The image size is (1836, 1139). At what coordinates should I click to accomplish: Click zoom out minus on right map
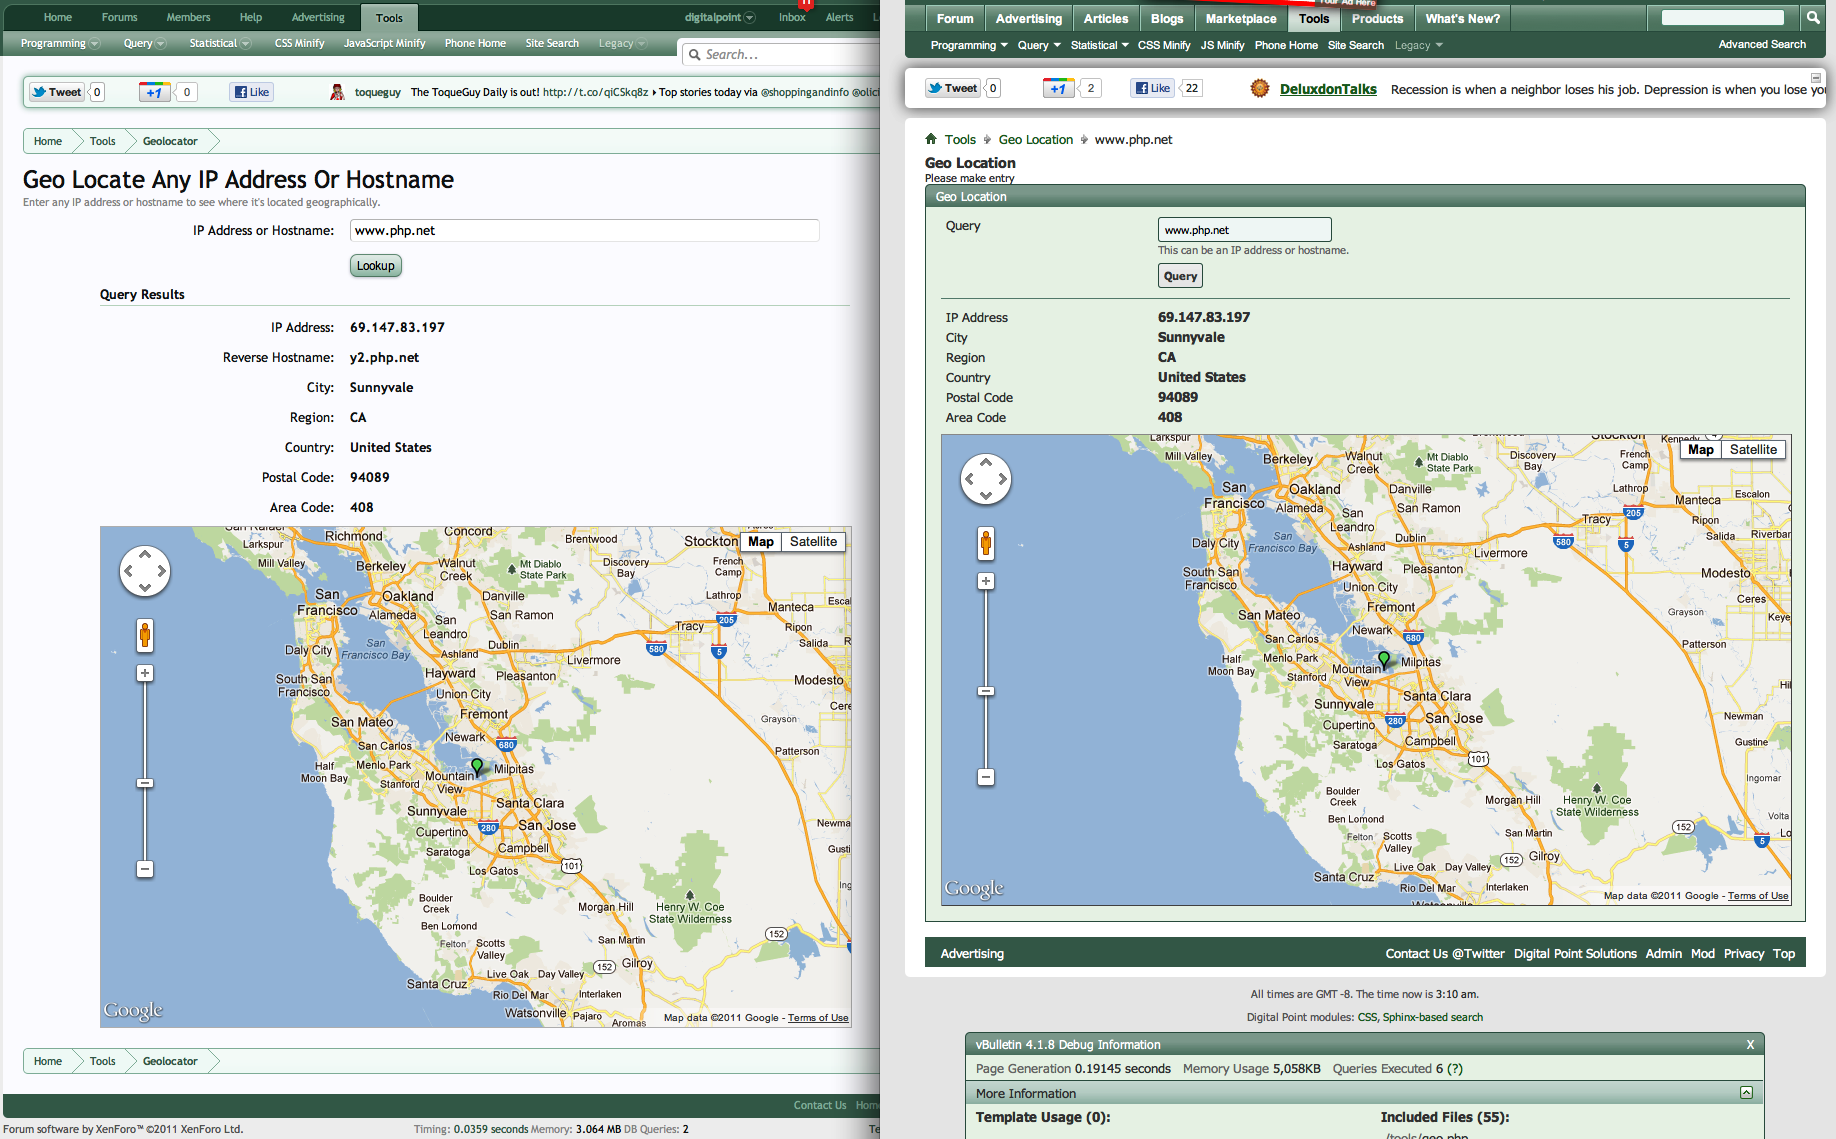pos(986,777)
